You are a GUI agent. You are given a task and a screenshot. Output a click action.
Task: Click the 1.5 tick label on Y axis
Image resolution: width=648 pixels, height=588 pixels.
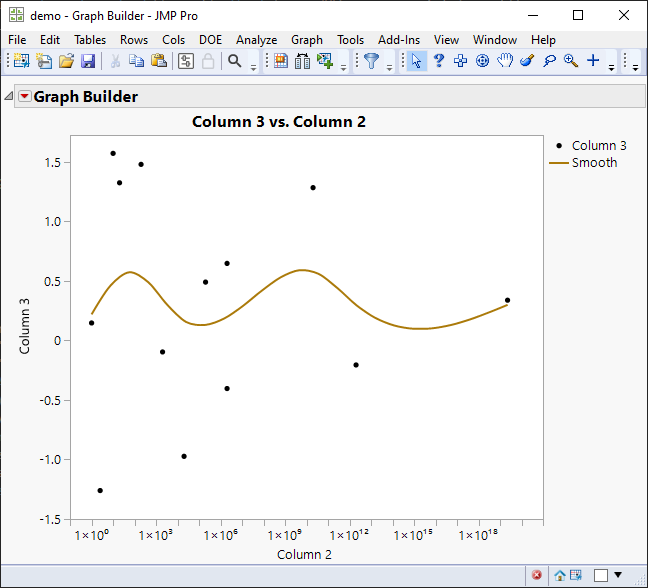pos(52,163)
